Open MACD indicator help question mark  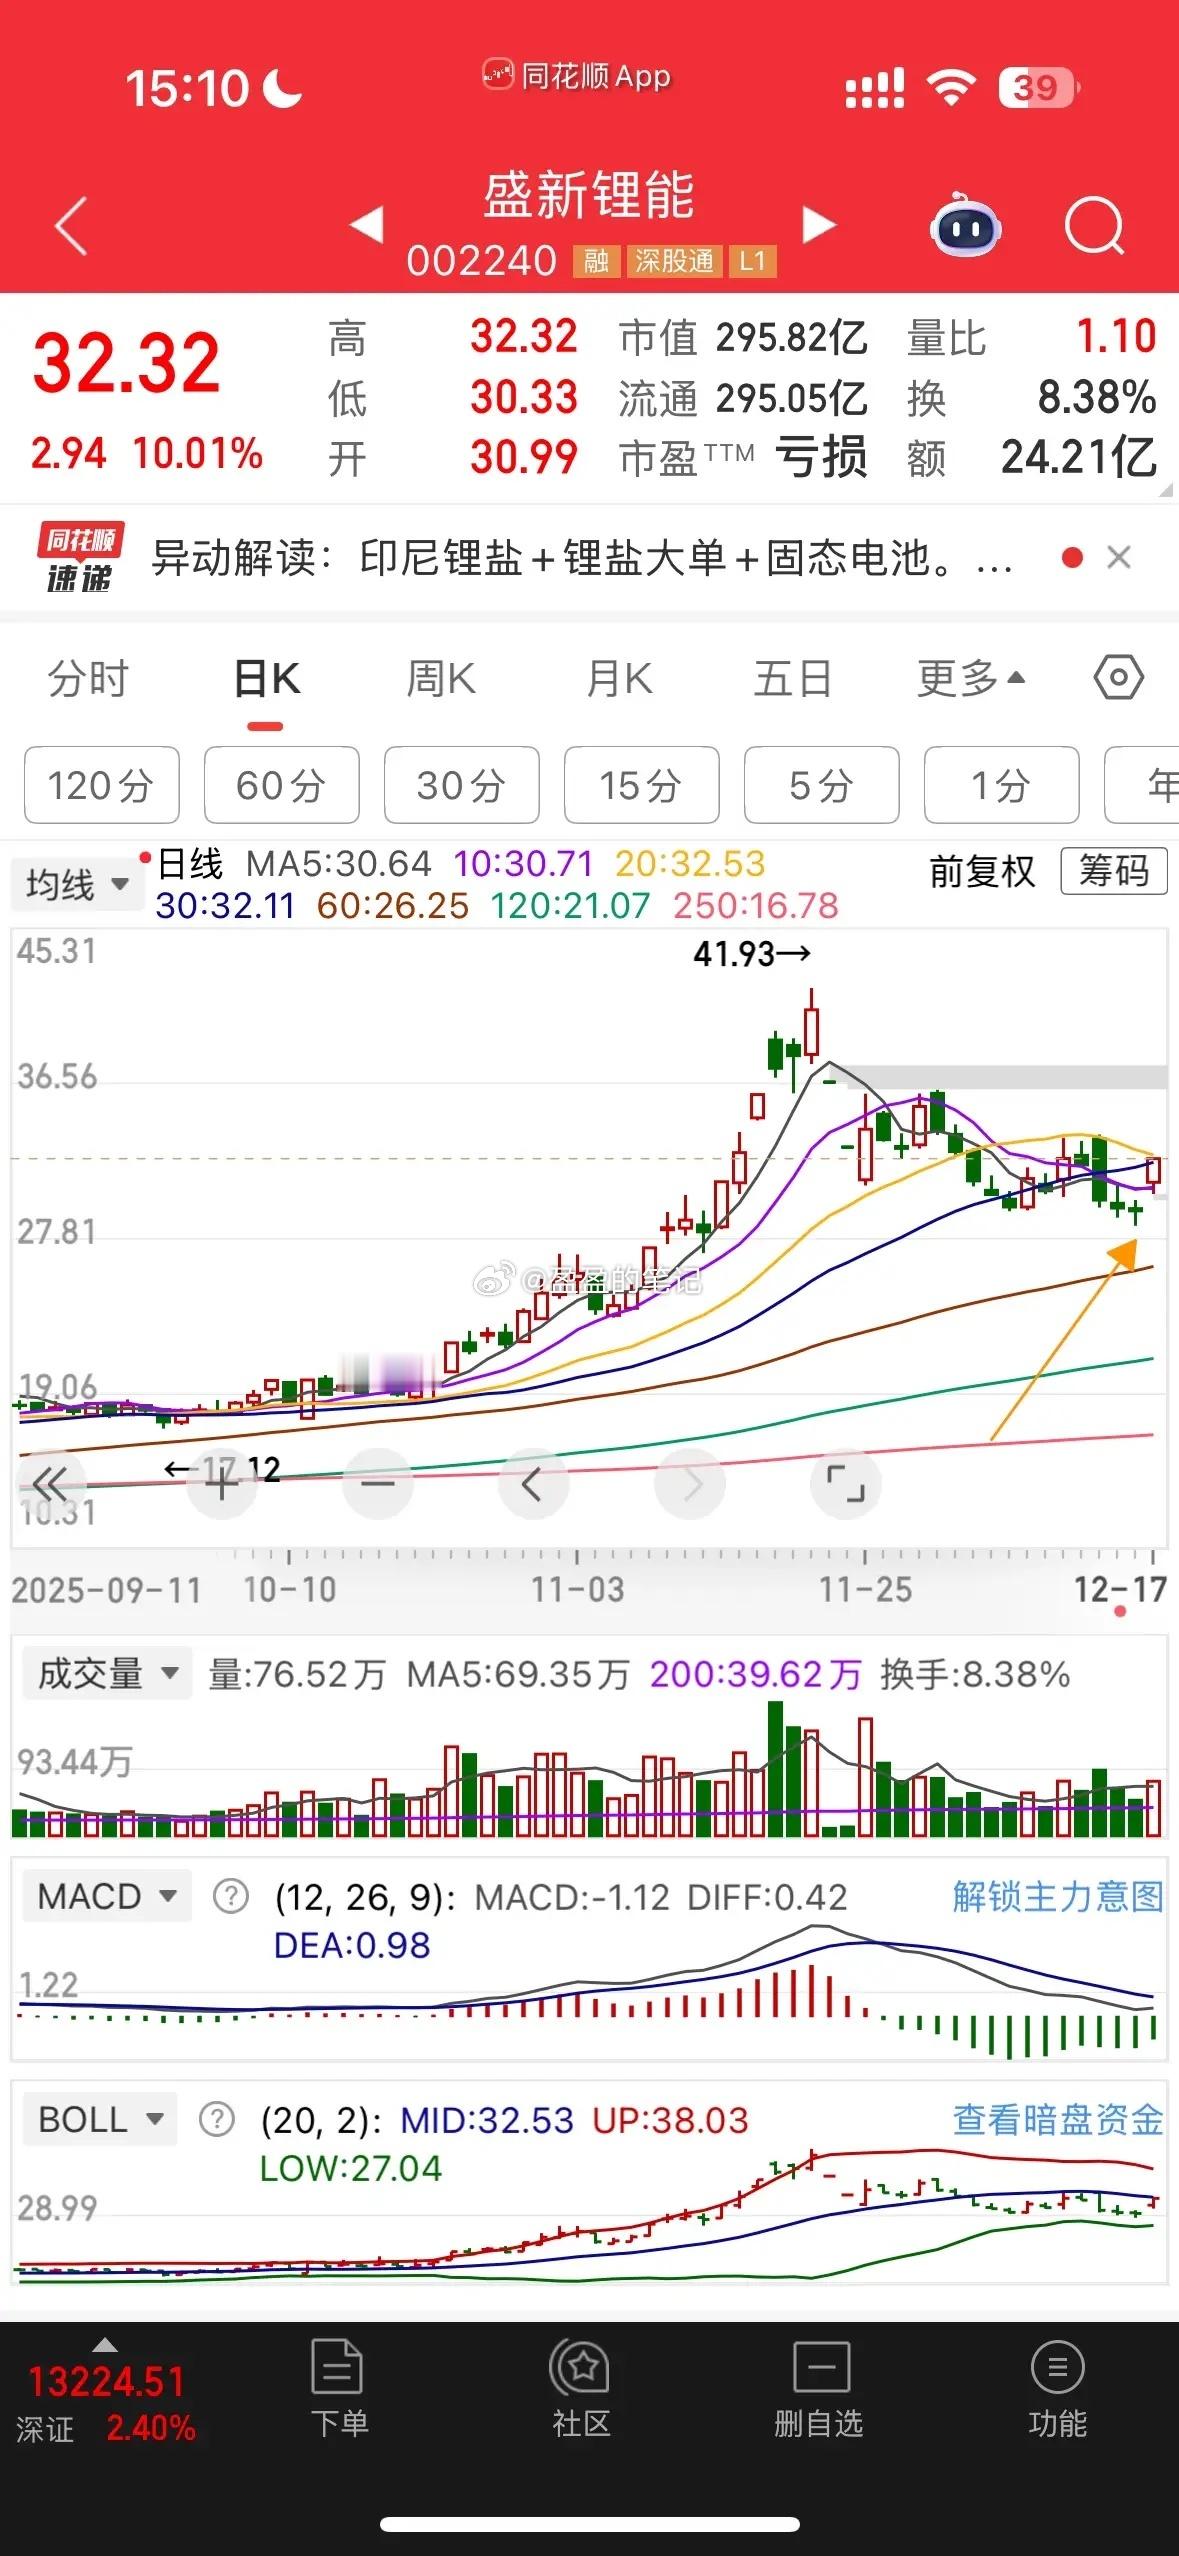[x=231, y=1895]
